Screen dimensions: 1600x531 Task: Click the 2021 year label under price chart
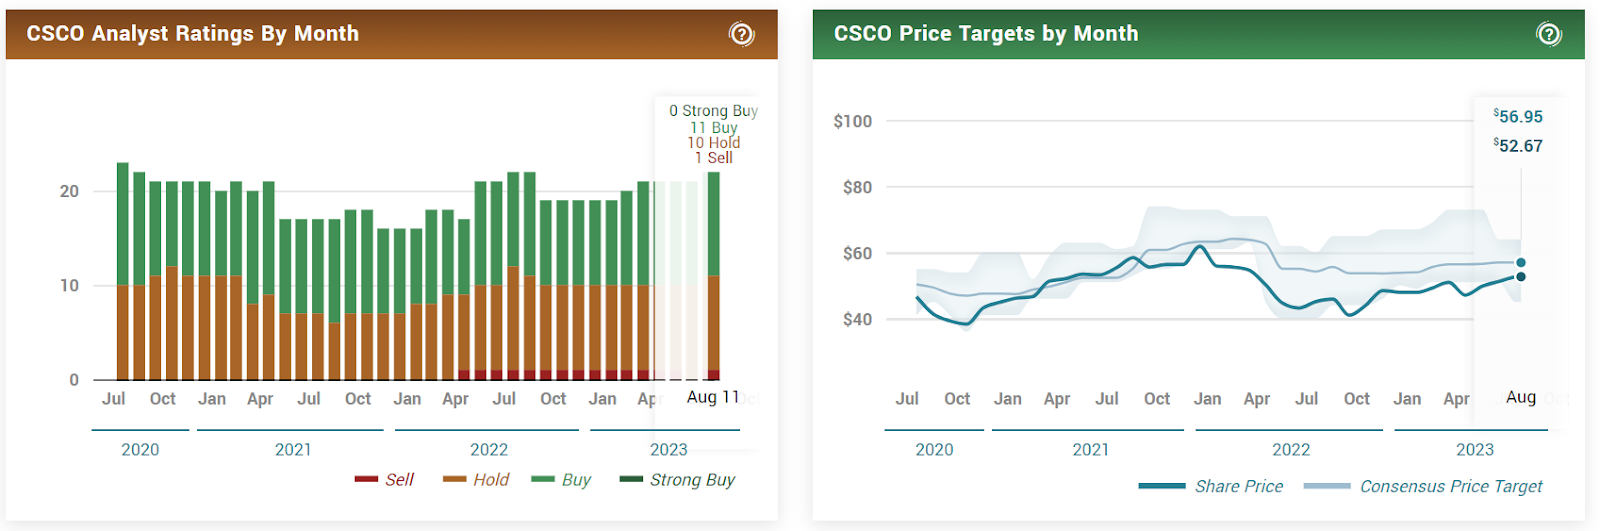[1091, 450]
